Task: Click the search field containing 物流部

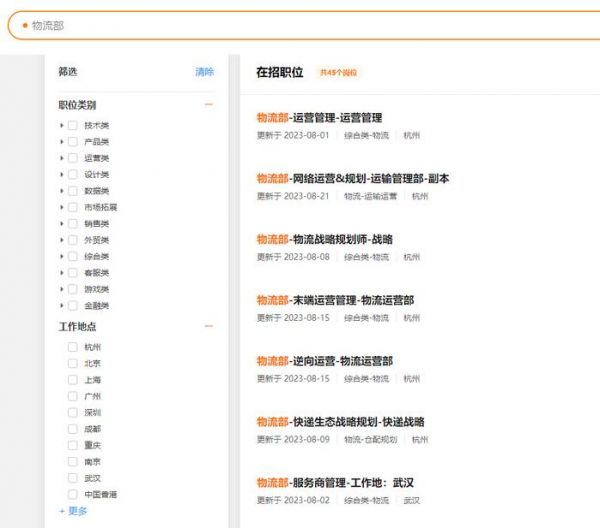Action: [300, 25]
